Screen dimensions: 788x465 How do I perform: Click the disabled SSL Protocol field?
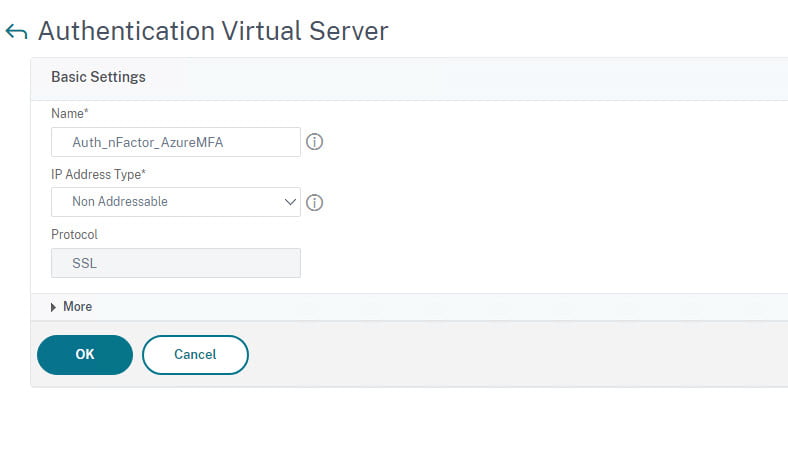176,263
